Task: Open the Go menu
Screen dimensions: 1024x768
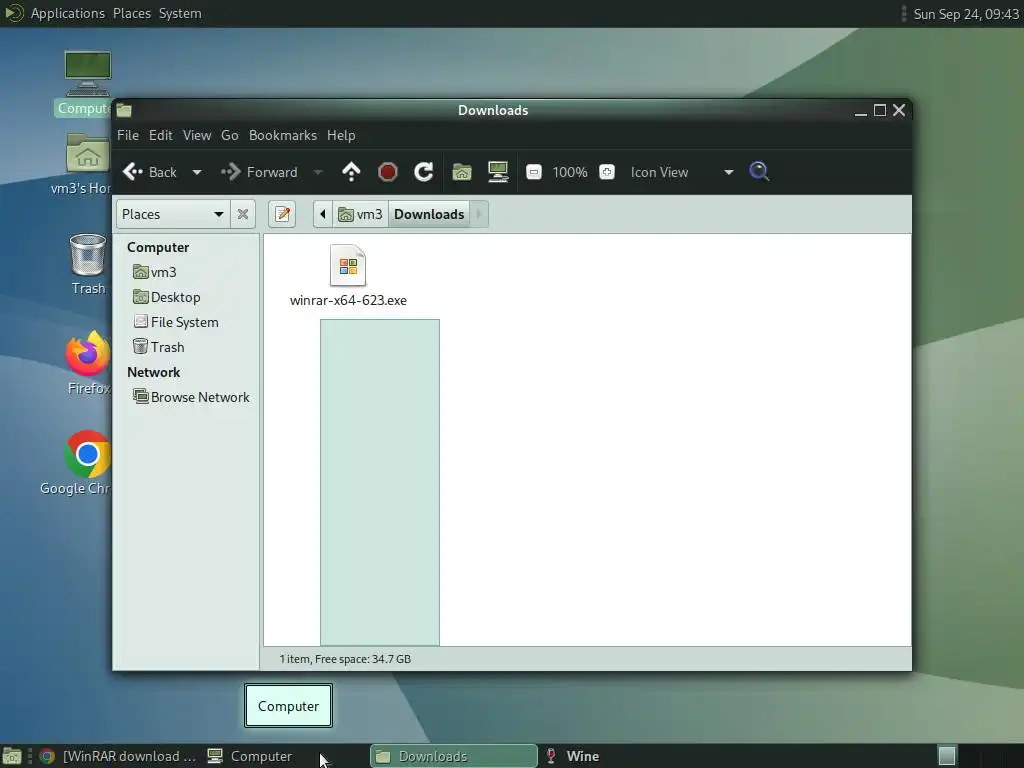Action: point(230,135)
